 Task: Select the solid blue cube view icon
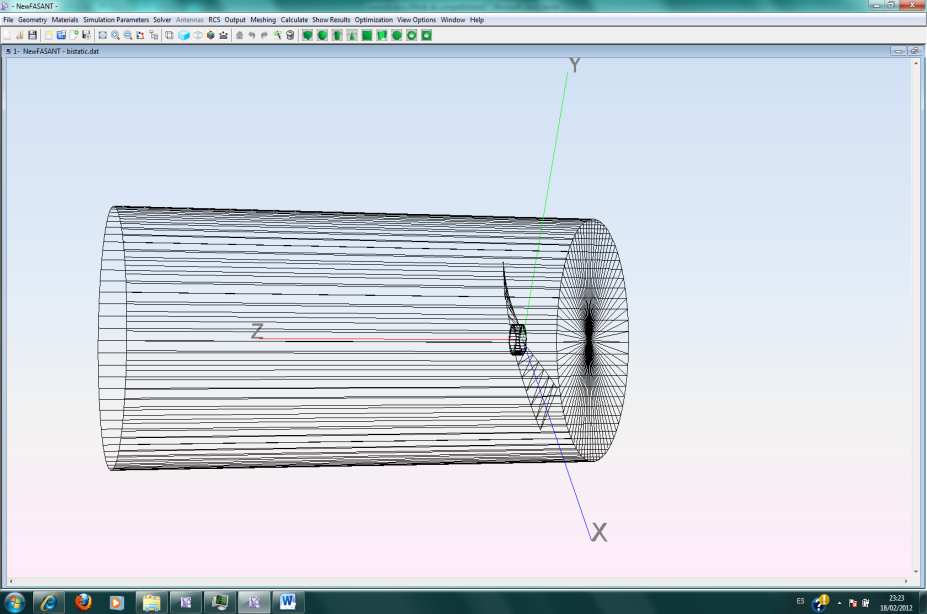coord(184,35)
